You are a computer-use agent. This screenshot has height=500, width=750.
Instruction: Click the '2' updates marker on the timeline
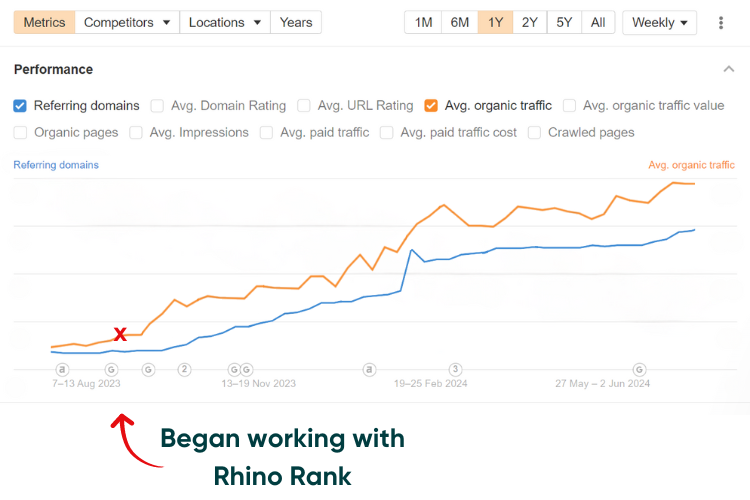coord(185,369)
